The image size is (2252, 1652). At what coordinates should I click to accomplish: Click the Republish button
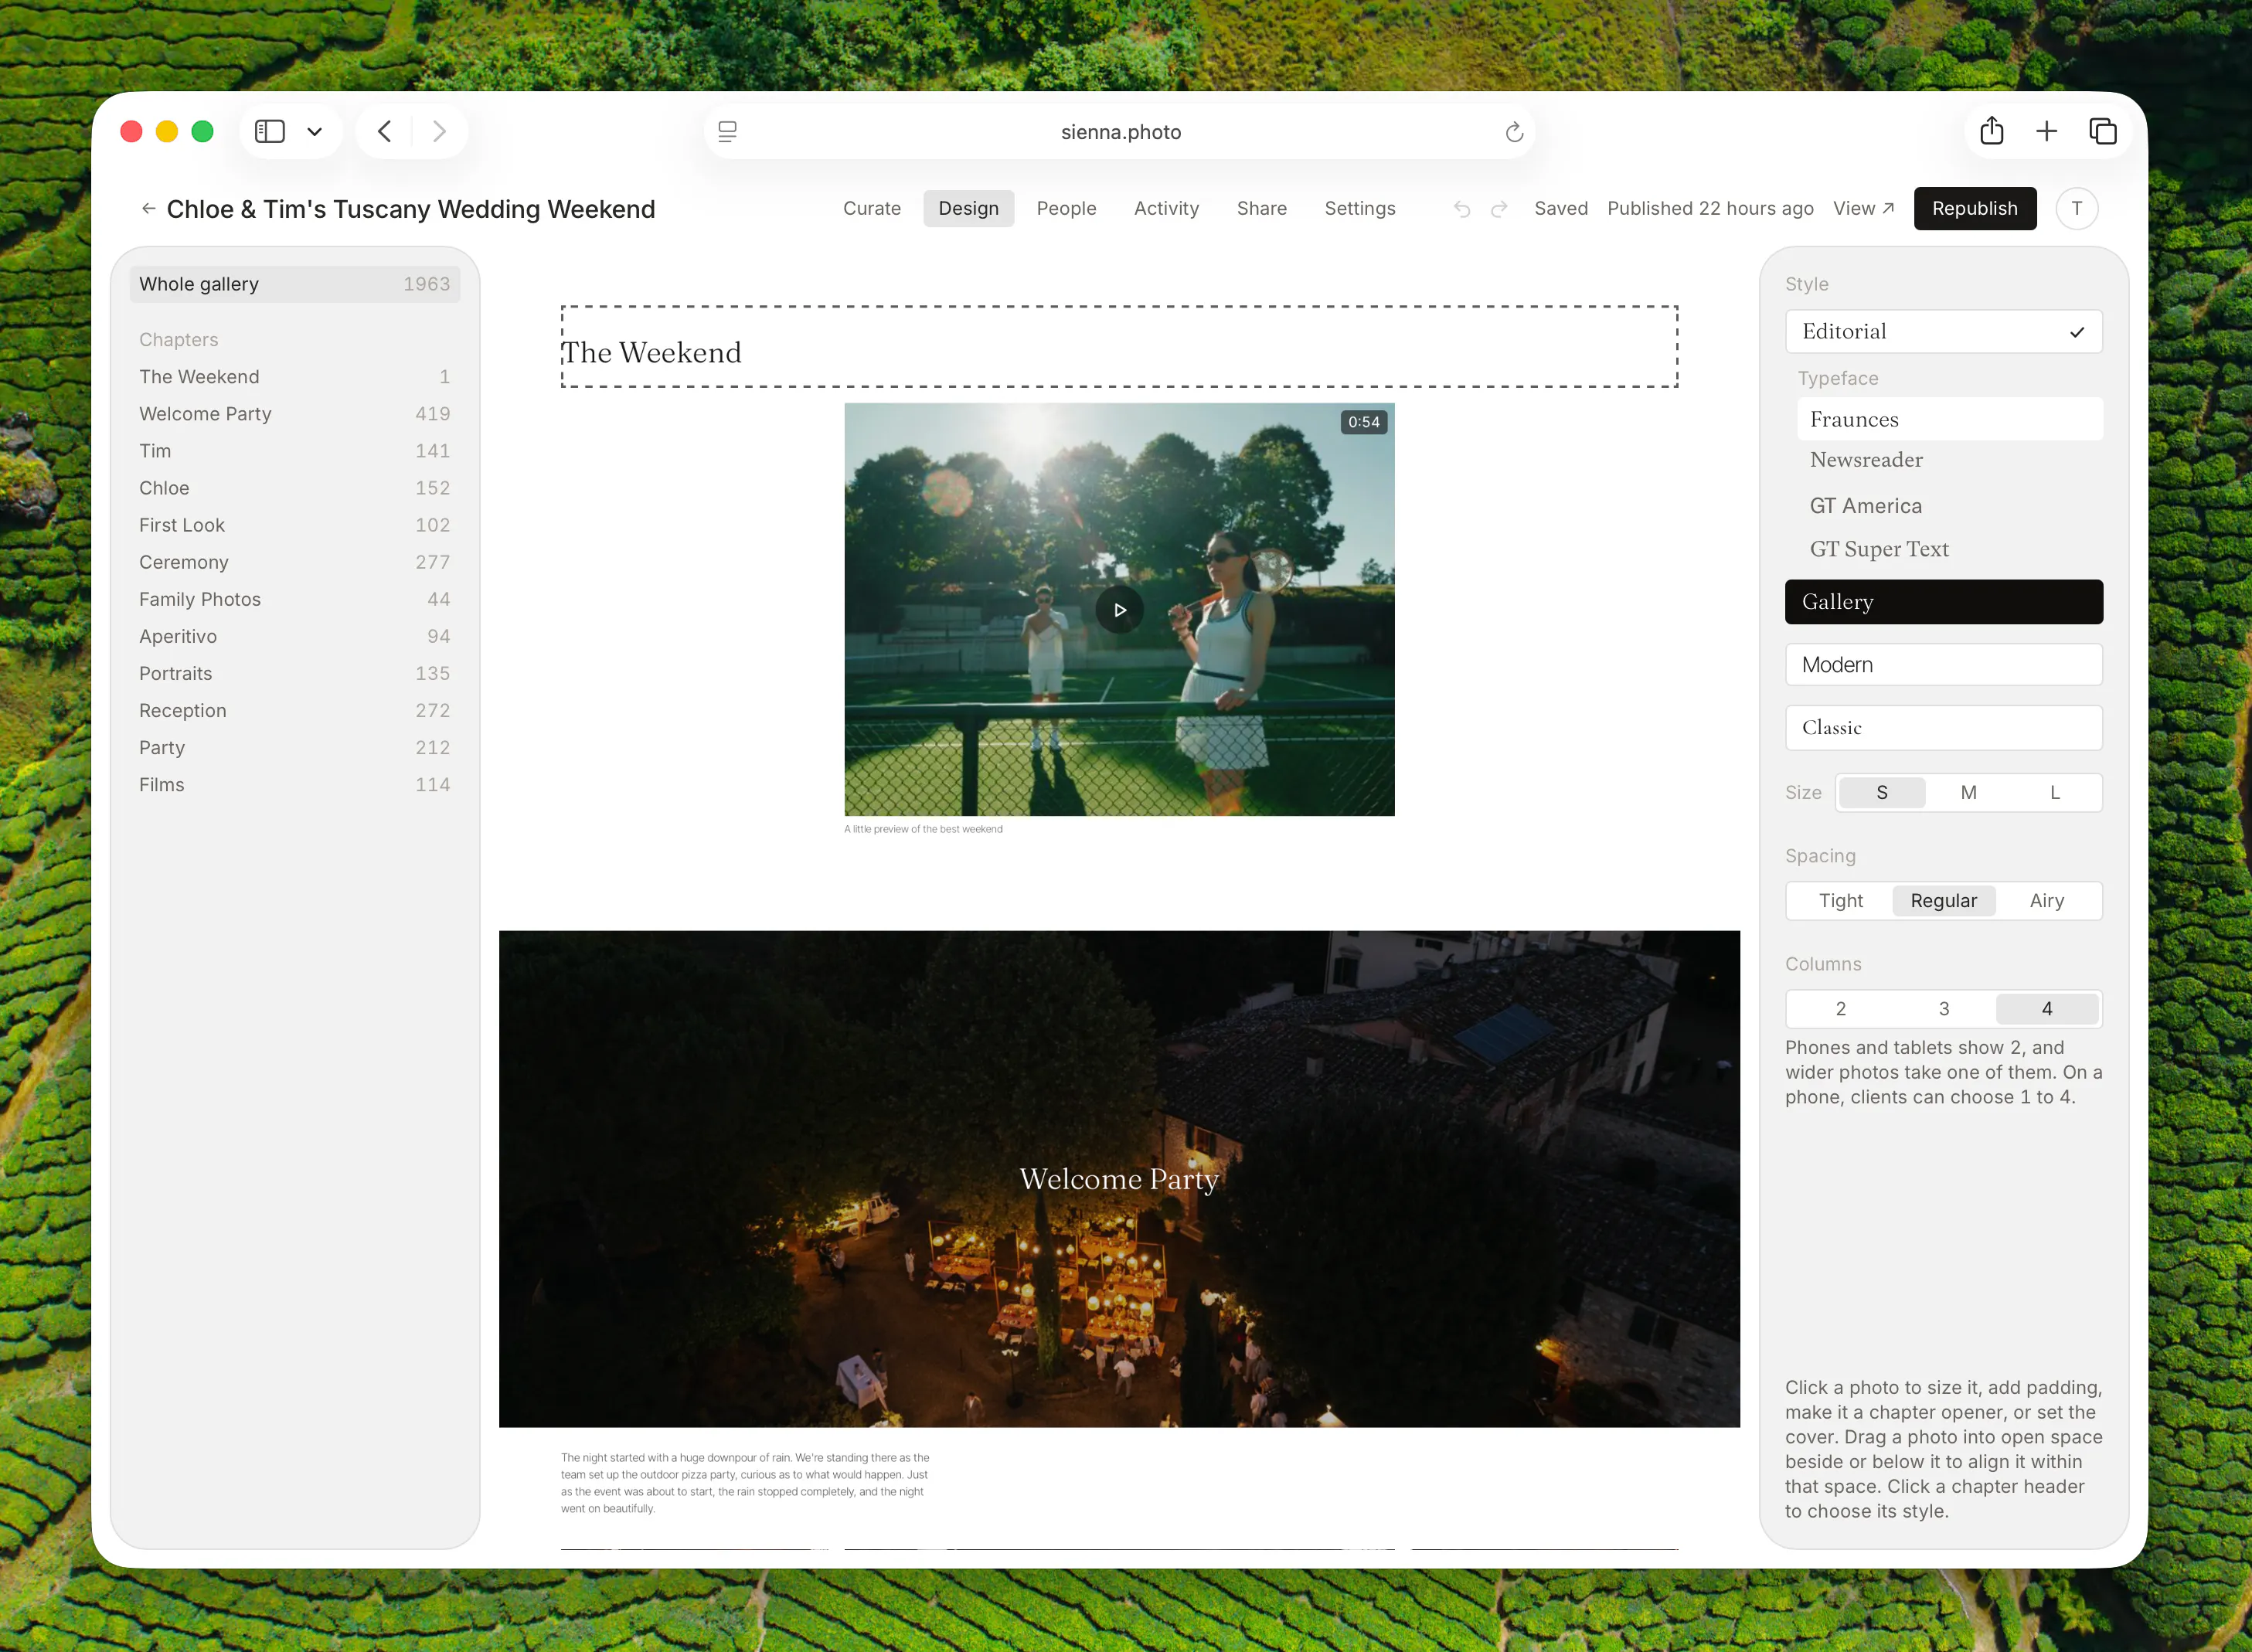1974,208
